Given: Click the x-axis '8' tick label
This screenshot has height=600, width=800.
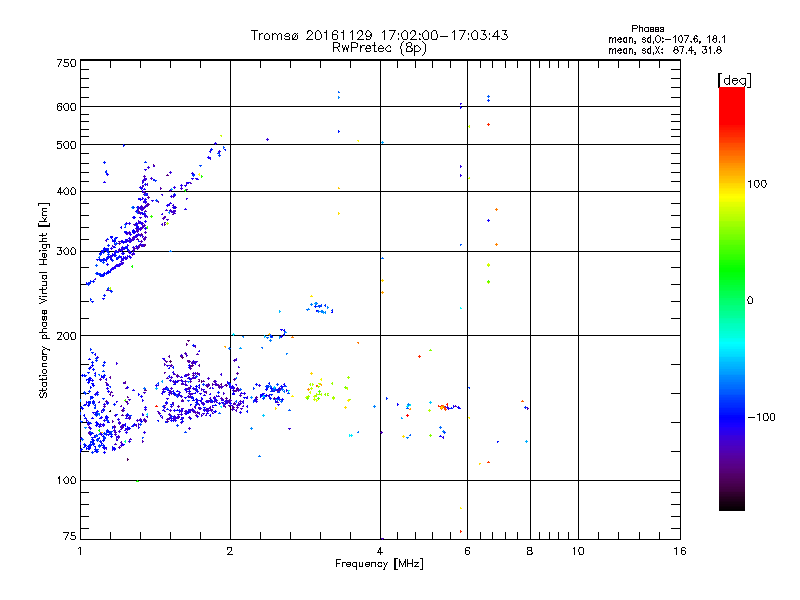Looking at the screenshot, I should 530,551.
